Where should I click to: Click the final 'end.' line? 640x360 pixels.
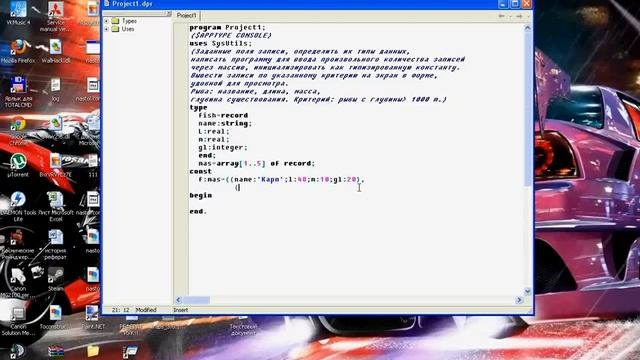coord(198,211)
